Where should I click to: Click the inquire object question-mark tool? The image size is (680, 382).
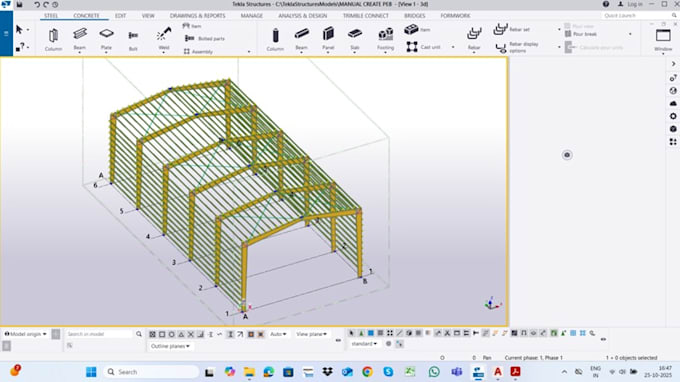pos(20,47)
